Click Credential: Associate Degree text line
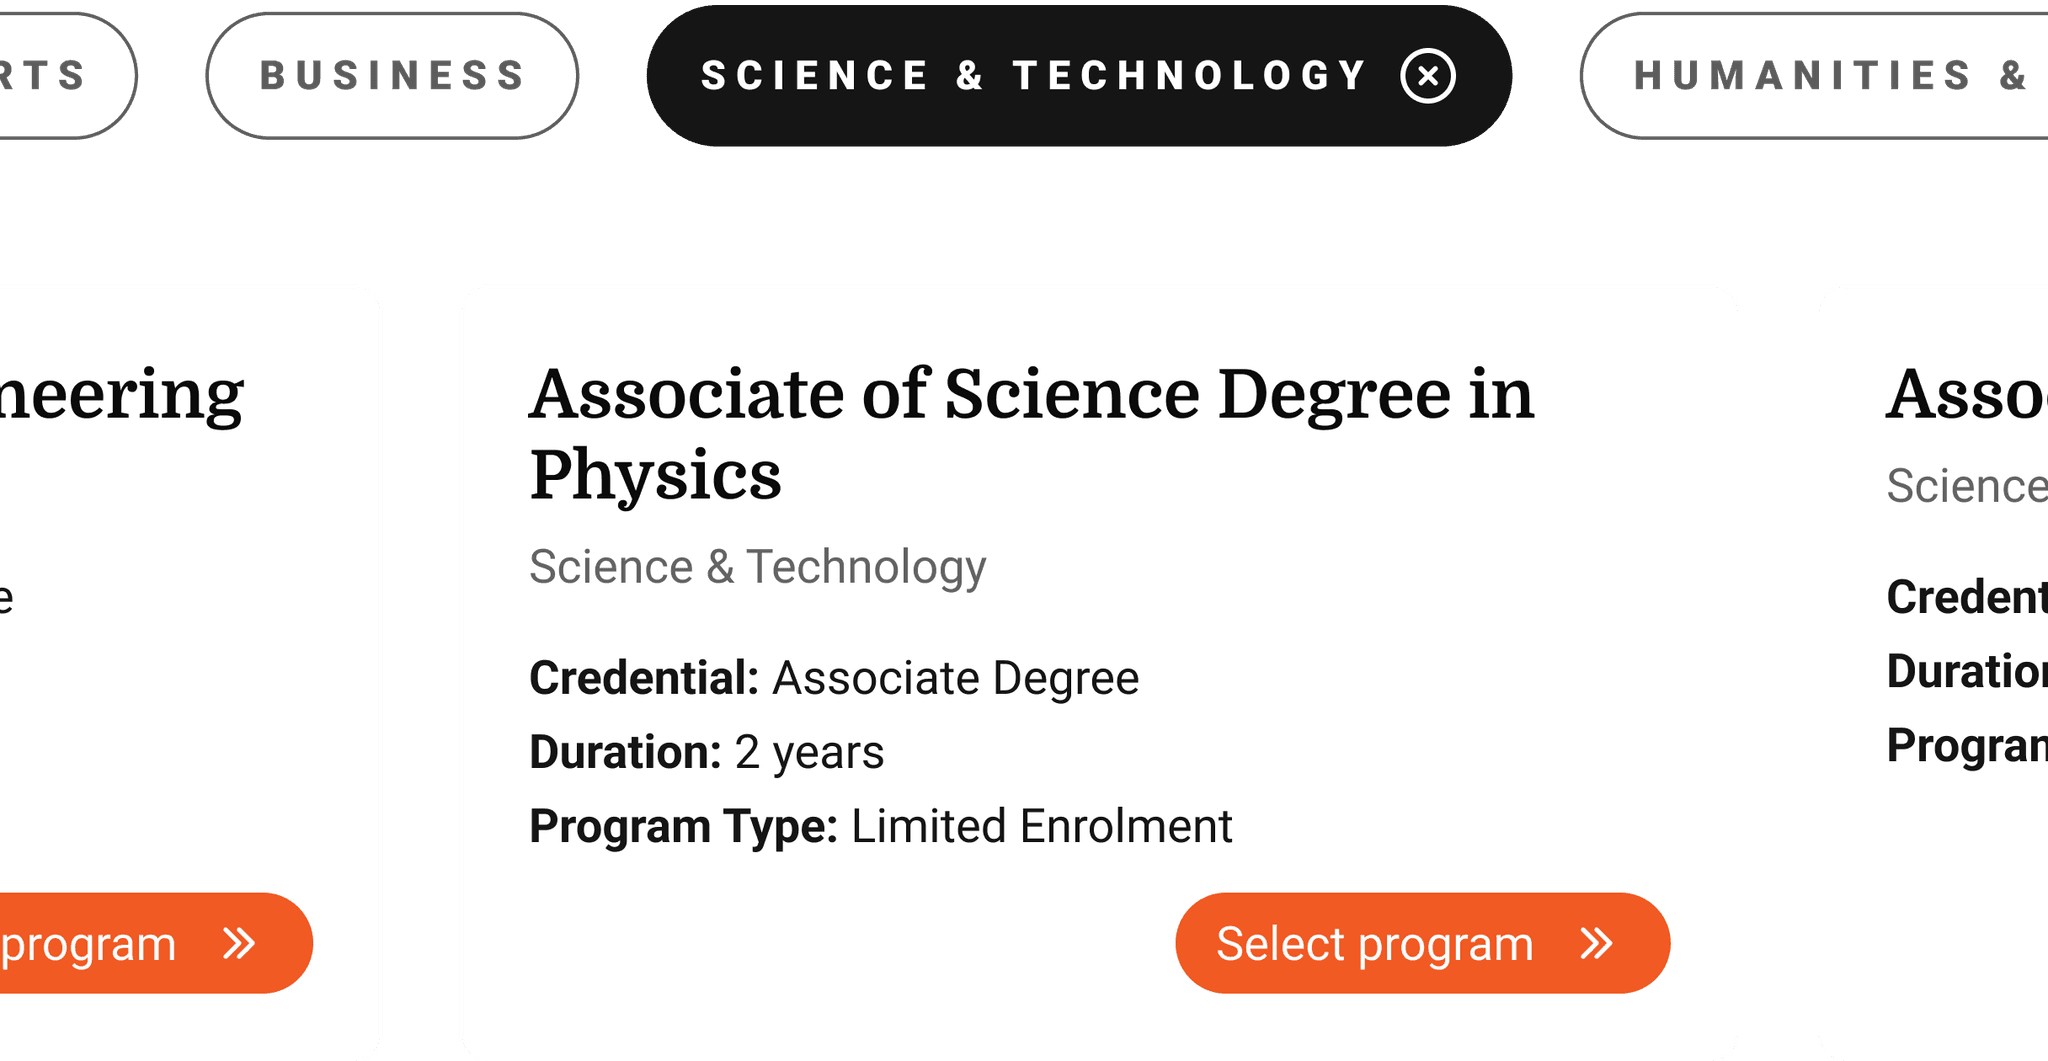Screen dimensions: 2048x1061 (833, 678)
